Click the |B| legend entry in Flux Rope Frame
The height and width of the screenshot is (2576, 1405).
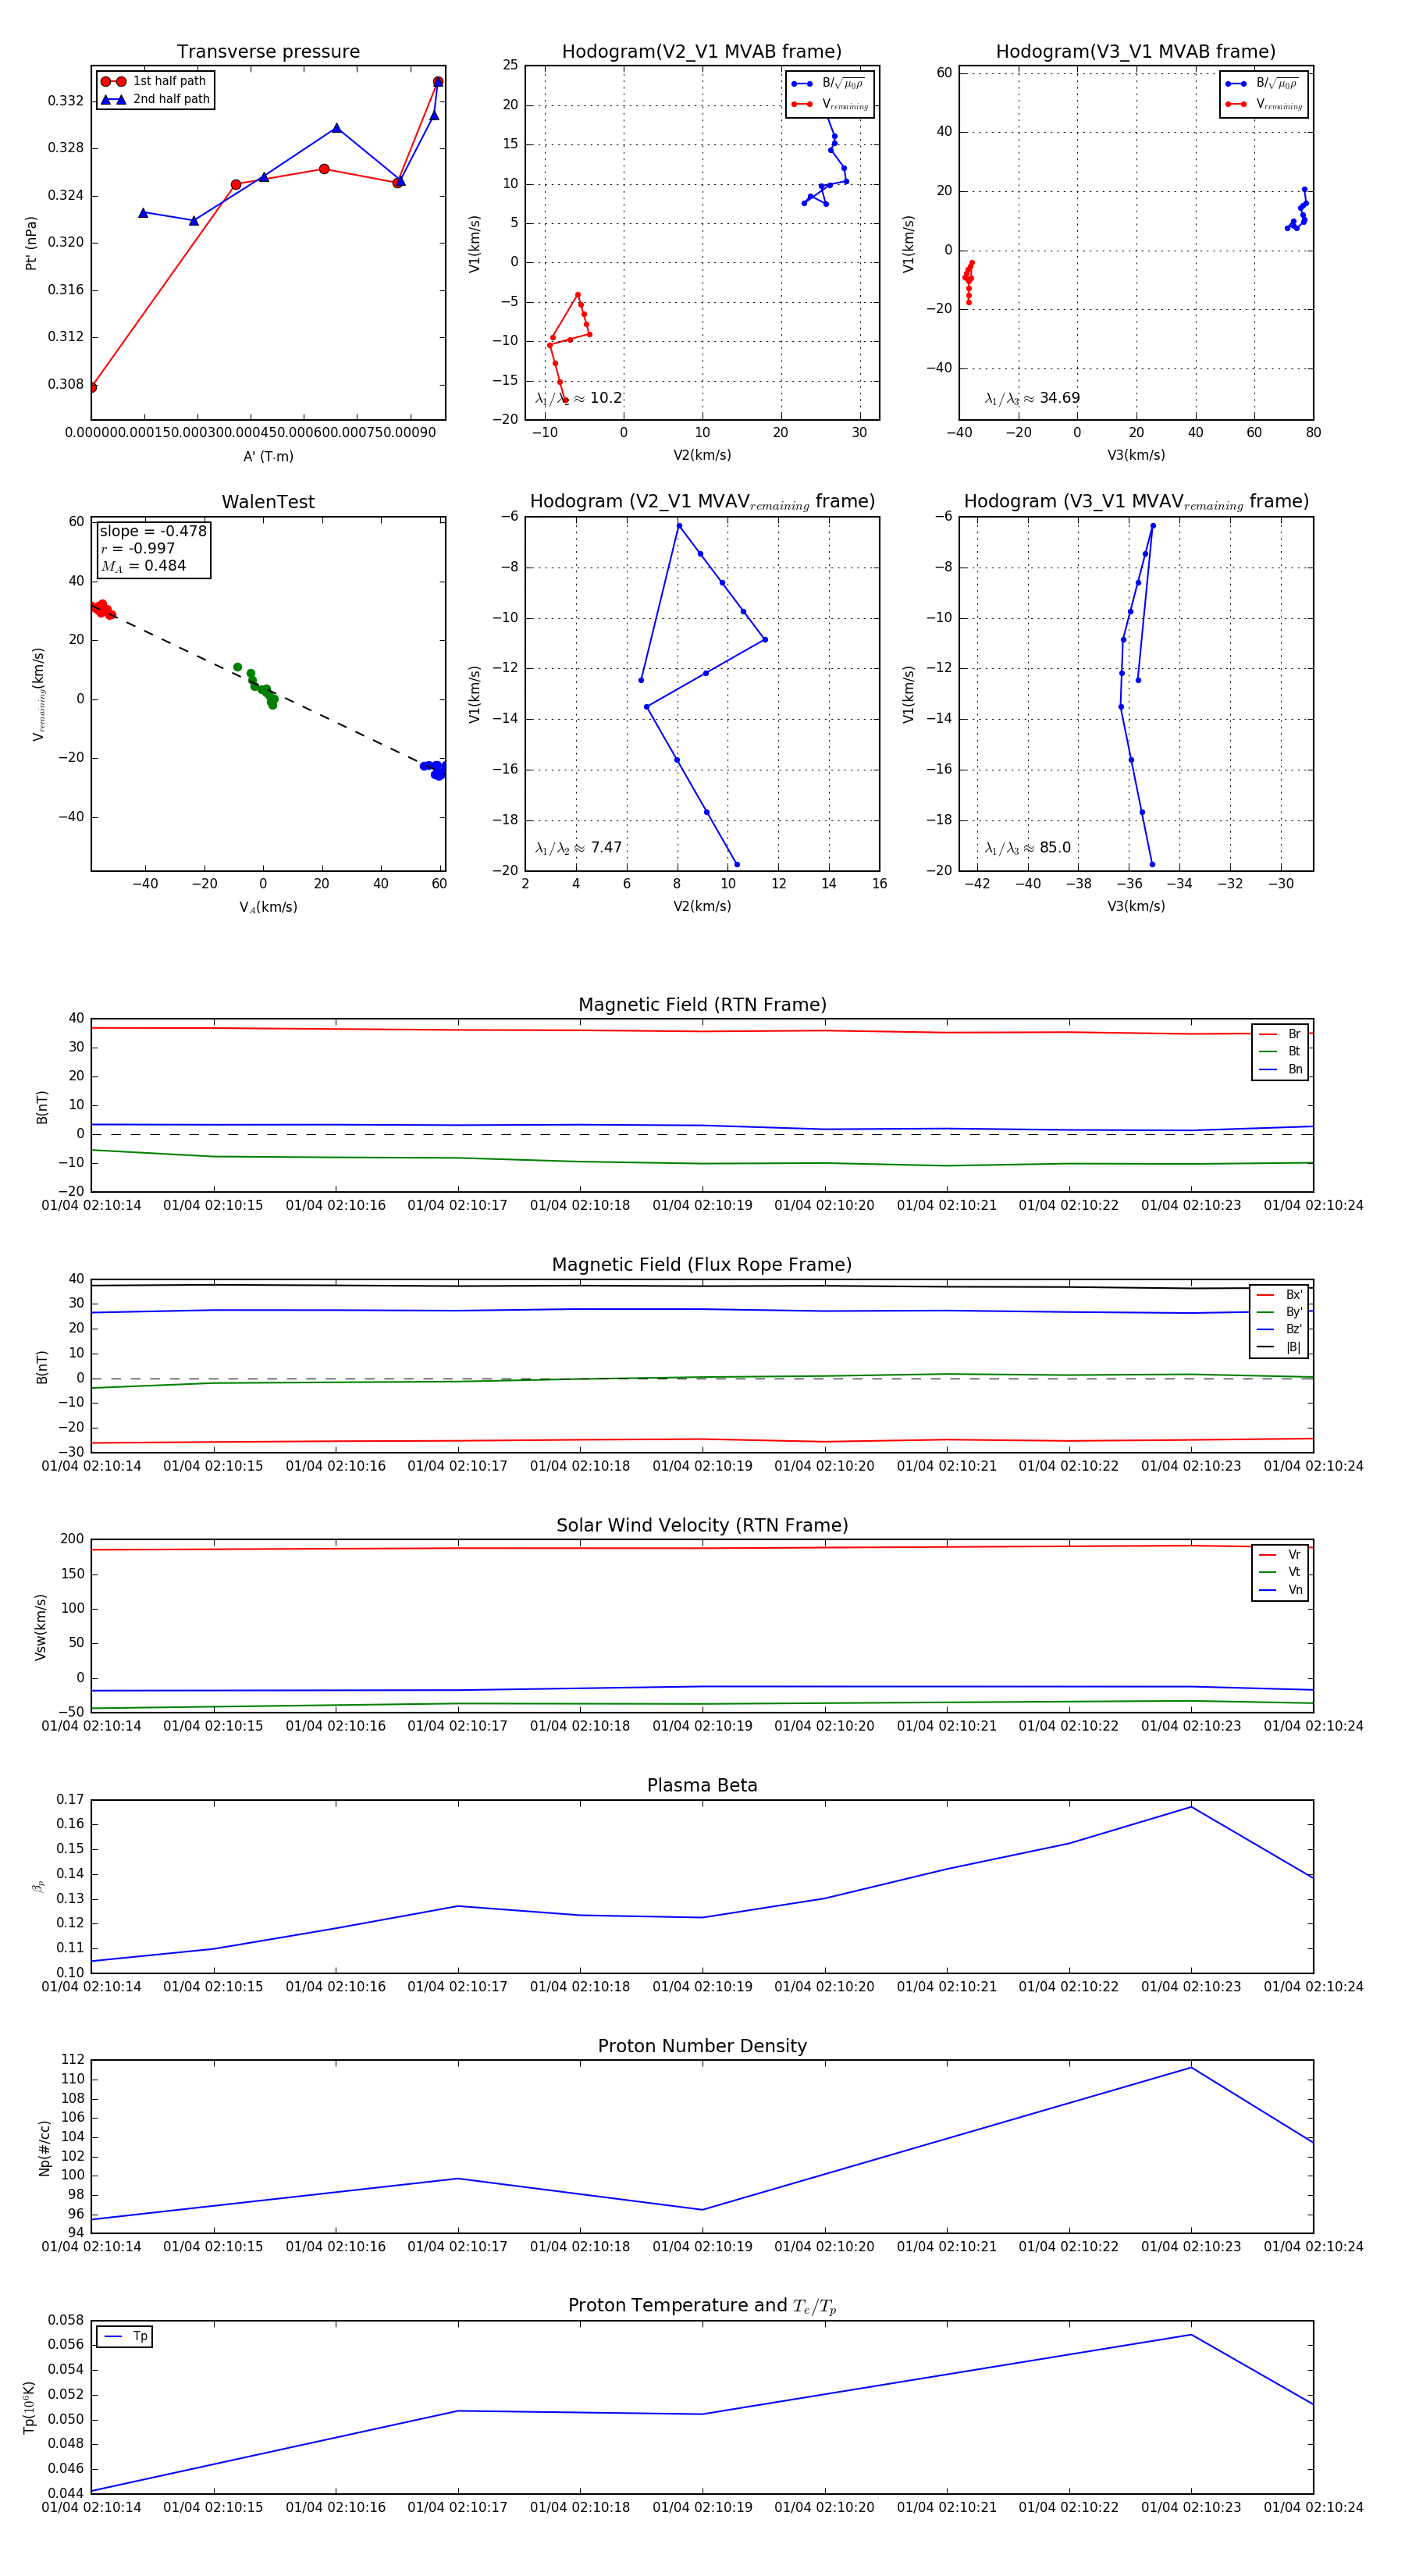click(1281, 1347)
